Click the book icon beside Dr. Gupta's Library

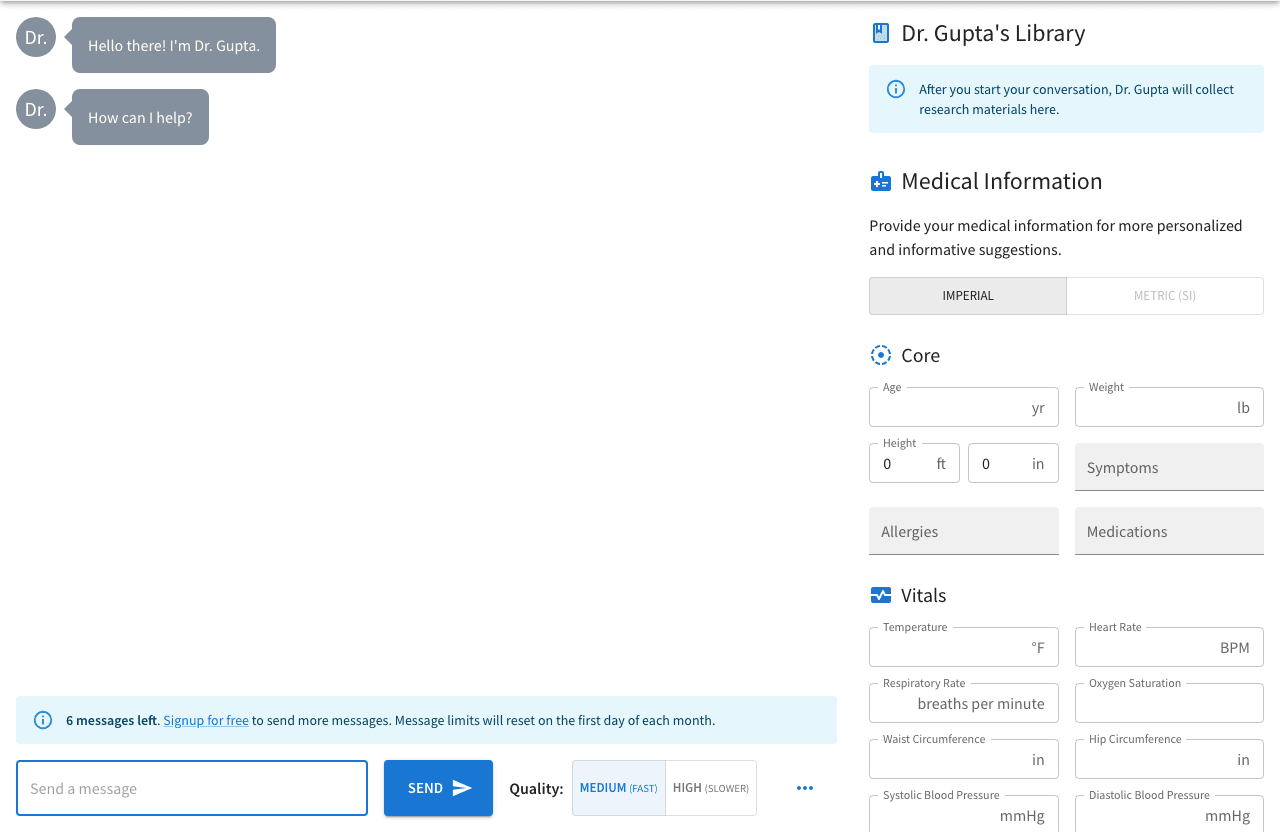(x=880, y=33)
